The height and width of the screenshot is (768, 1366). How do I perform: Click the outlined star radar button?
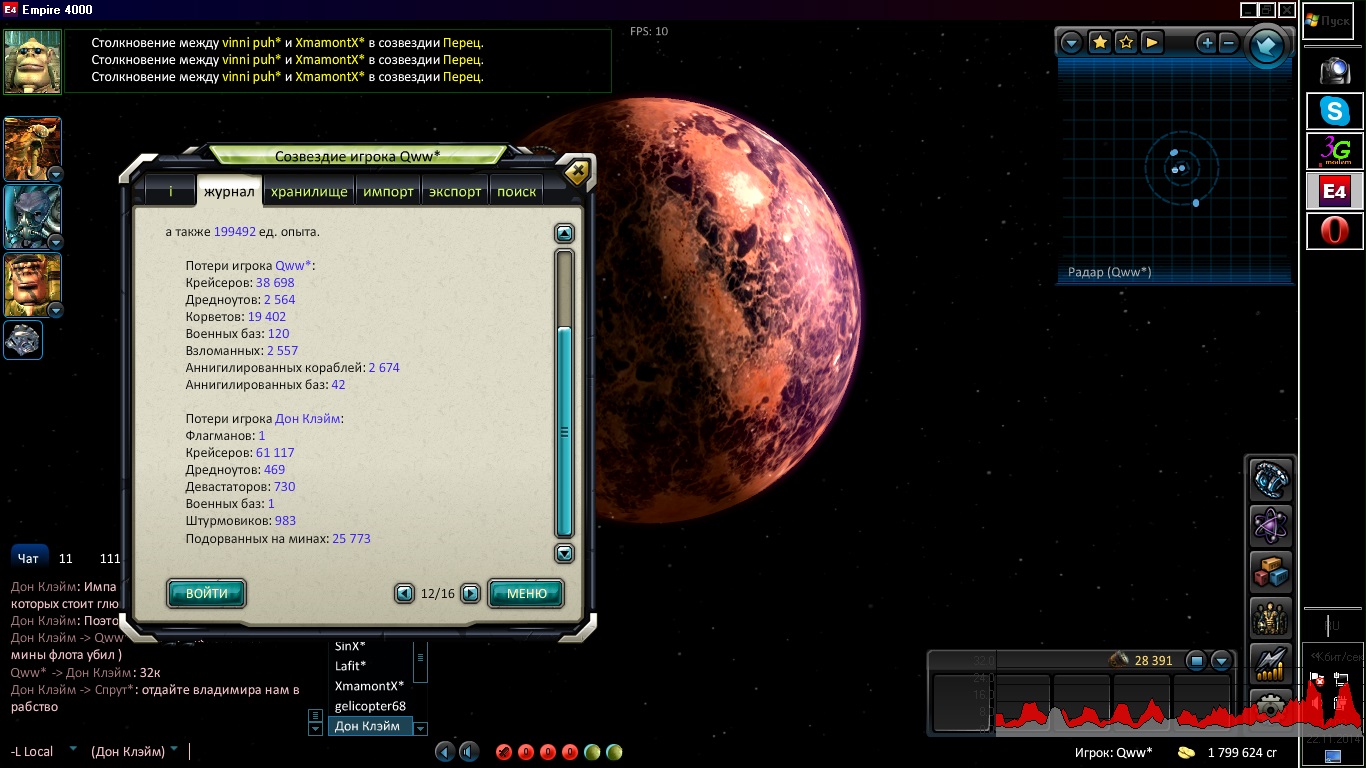[1126, 42]
